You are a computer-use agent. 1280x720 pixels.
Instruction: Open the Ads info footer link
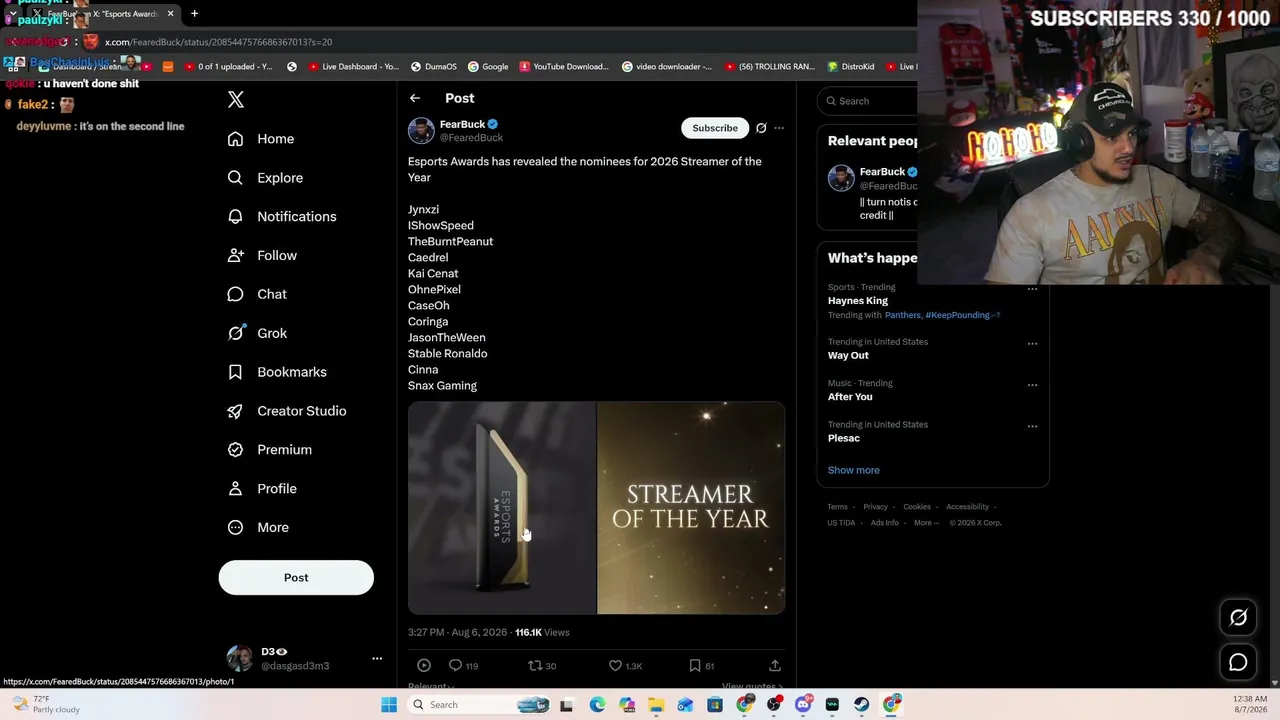pos(884,523)
